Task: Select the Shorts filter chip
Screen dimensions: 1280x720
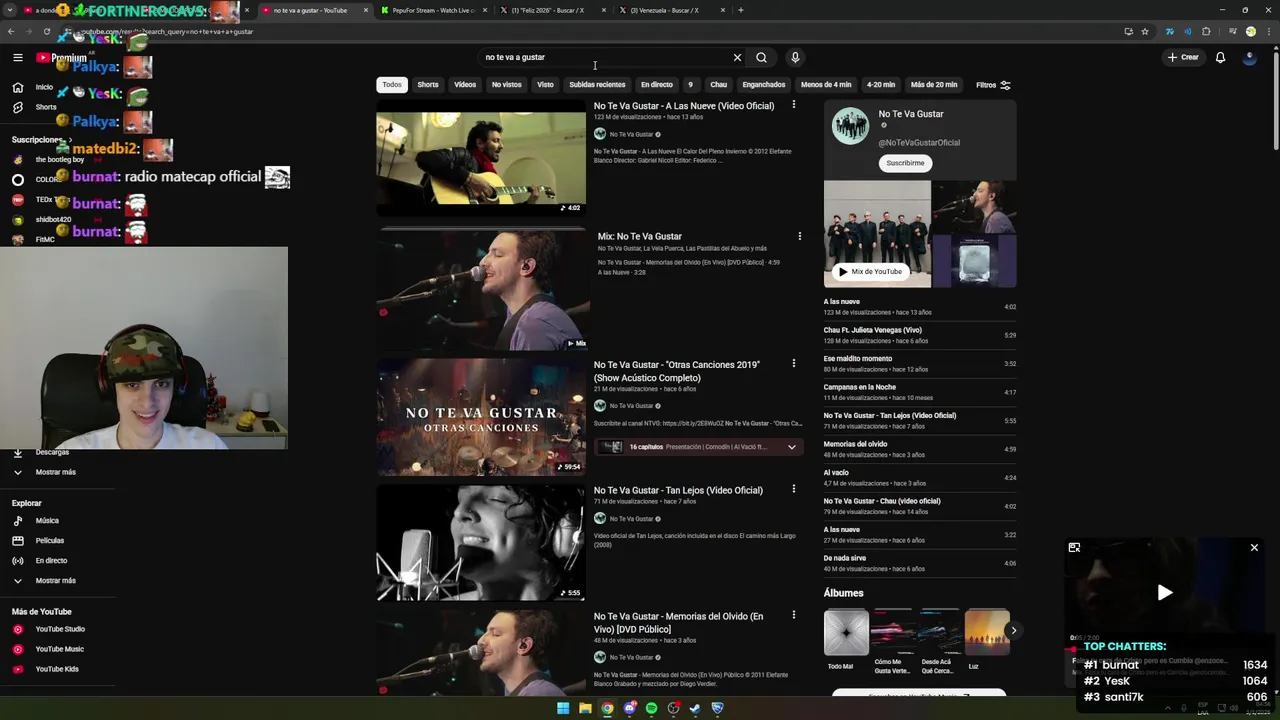Action: click(428, 85)
